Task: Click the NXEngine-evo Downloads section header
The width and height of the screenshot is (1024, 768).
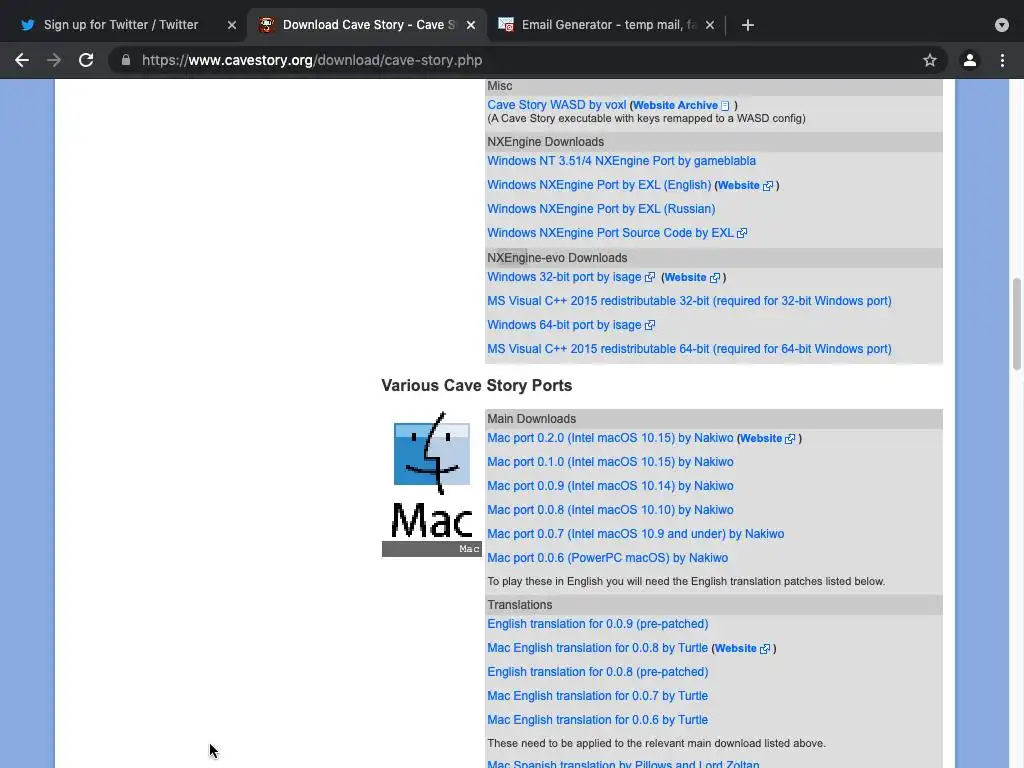Action: pos(714,258)
